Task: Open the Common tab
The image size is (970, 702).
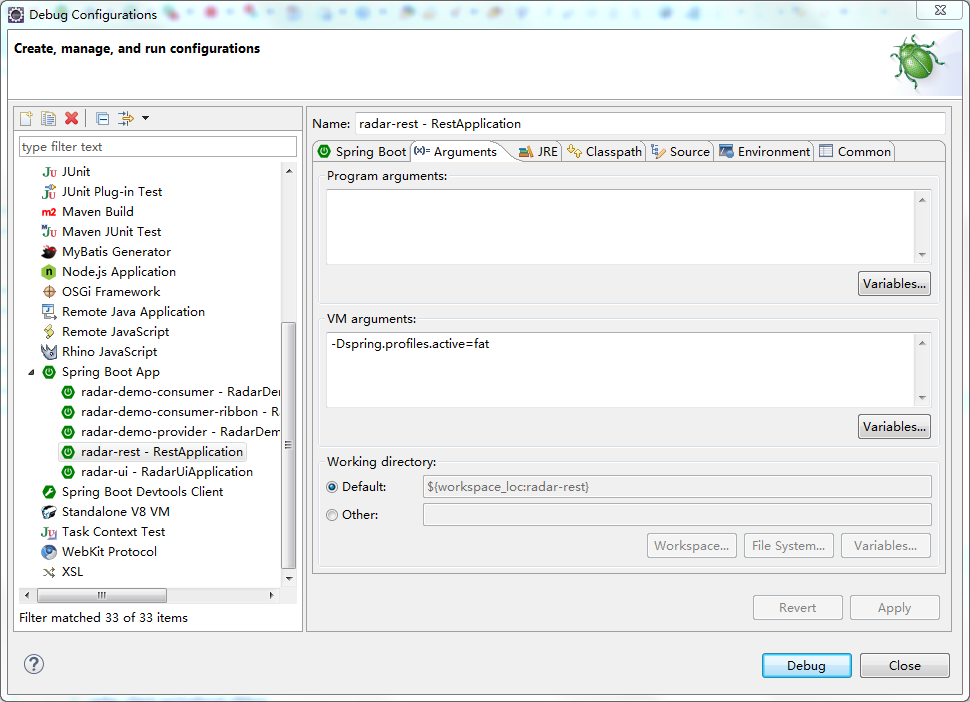Action: point(855,152)
